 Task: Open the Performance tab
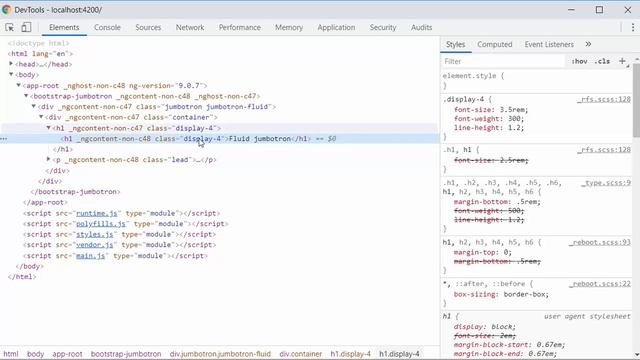click(x=240, y=27)
